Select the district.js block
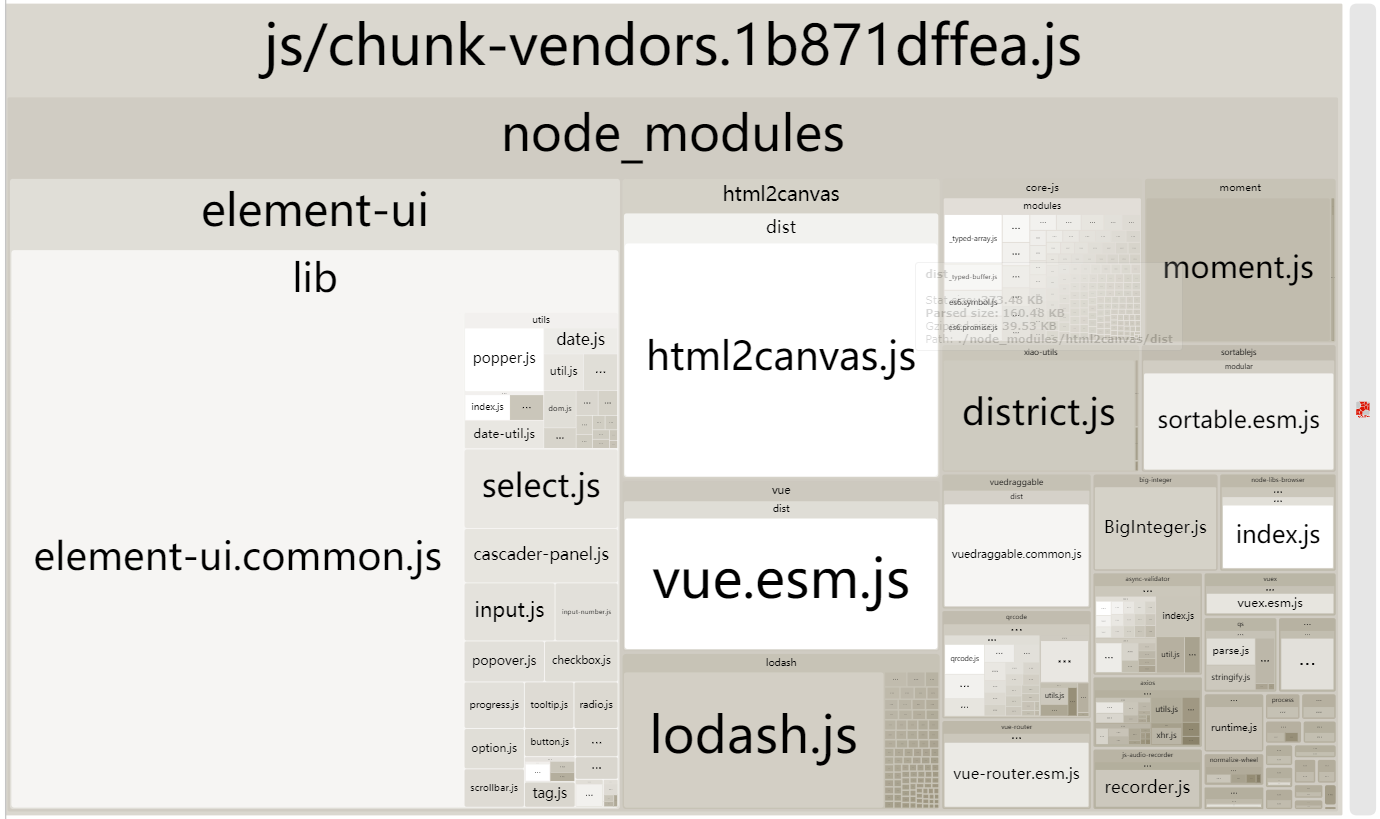The width and height of the screenshot is (1380, 819). [x=1039, y=414]
